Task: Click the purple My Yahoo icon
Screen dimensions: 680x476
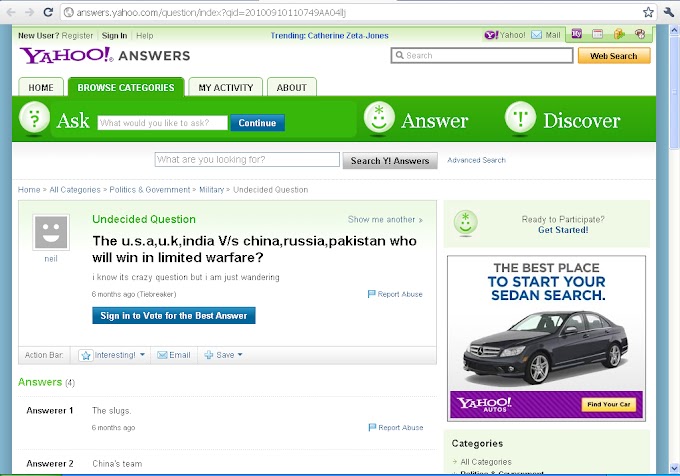Action: pyautogui.click(x=576, y=34)
